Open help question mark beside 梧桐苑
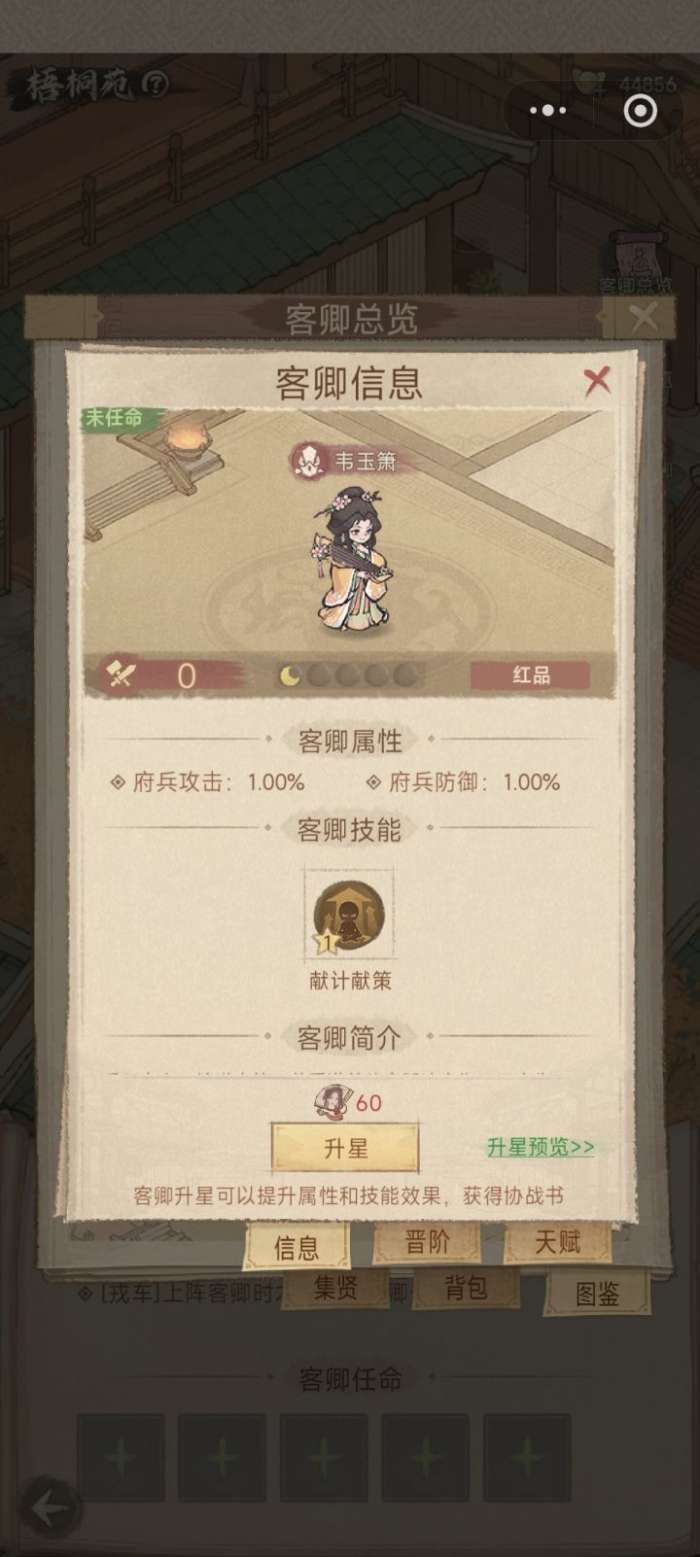The height and width of the screenshot is (1557, 700). pos(156,85)
